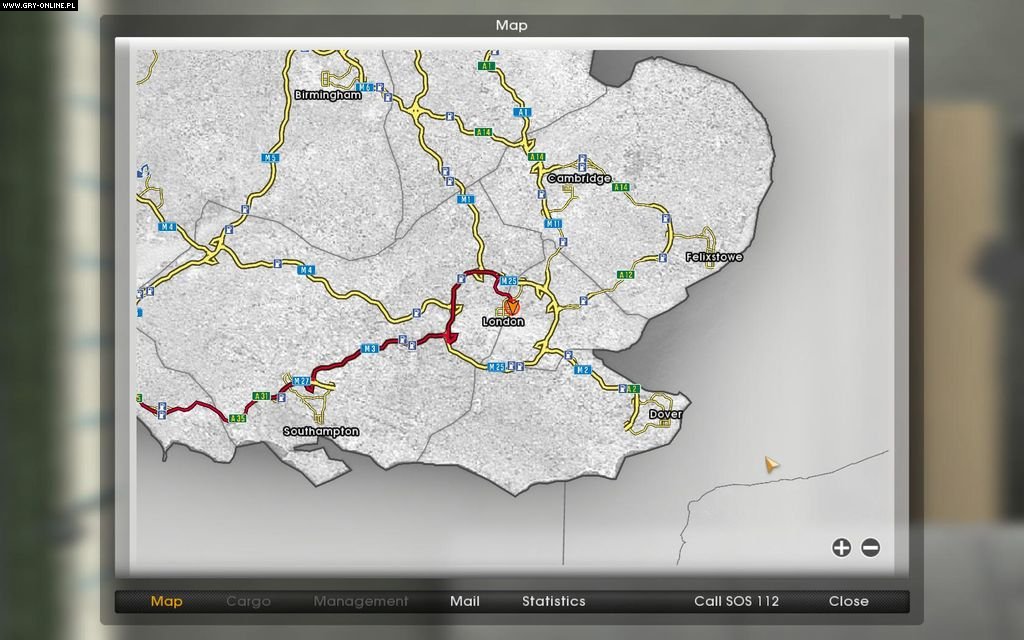This screenshot has height=640, width=1024.
Task: Open the Statistics tab
Action: pos(554,601)
